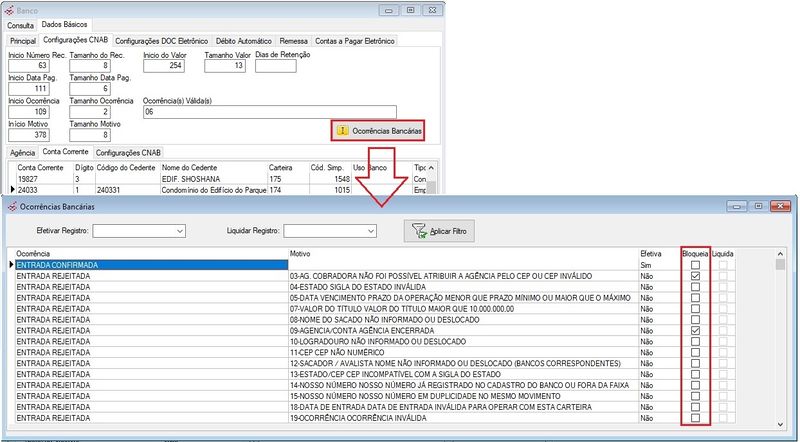Check Bloqueia for 11-CEP NÃO NUMÉRICO row
Image resolution: width=800 pixels, height=442 pixels.
[x=695, y=352]
